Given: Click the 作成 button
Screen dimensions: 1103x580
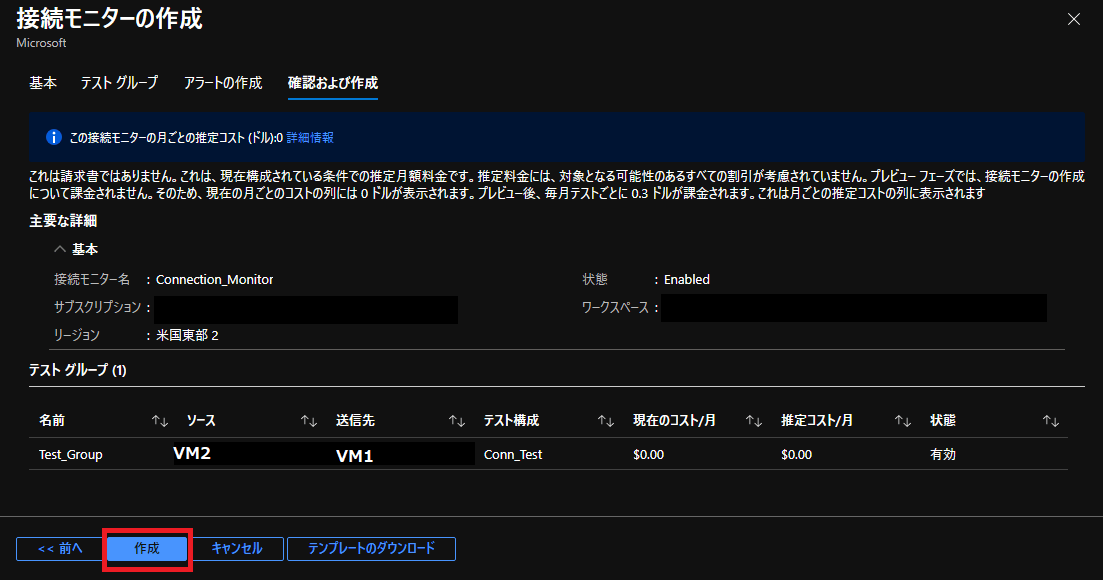Looking at the screenshot, I should 147,548.
